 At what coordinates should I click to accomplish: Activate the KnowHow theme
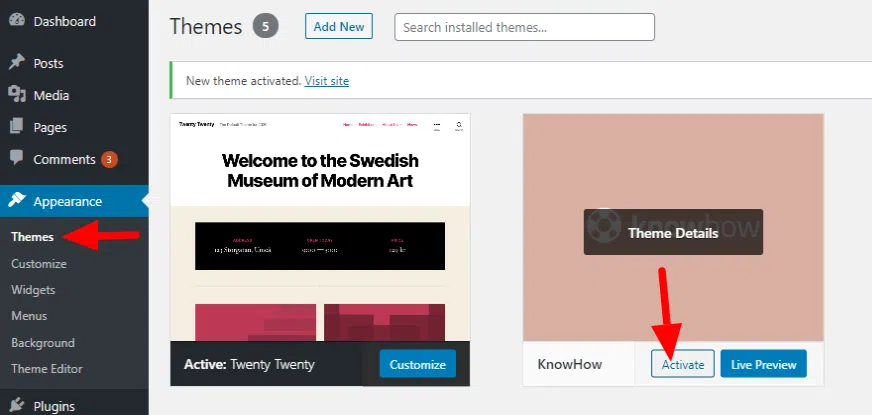point(682,365)
